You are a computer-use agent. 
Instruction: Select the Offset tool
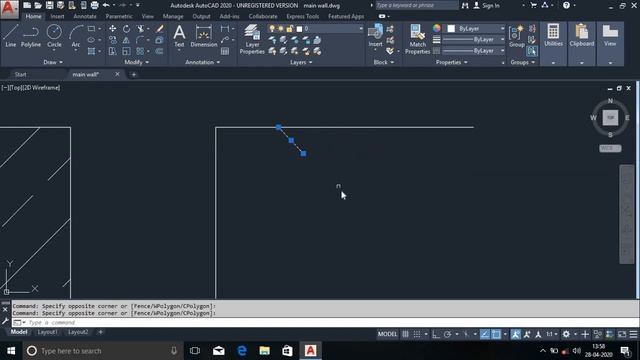pos(160,51)
